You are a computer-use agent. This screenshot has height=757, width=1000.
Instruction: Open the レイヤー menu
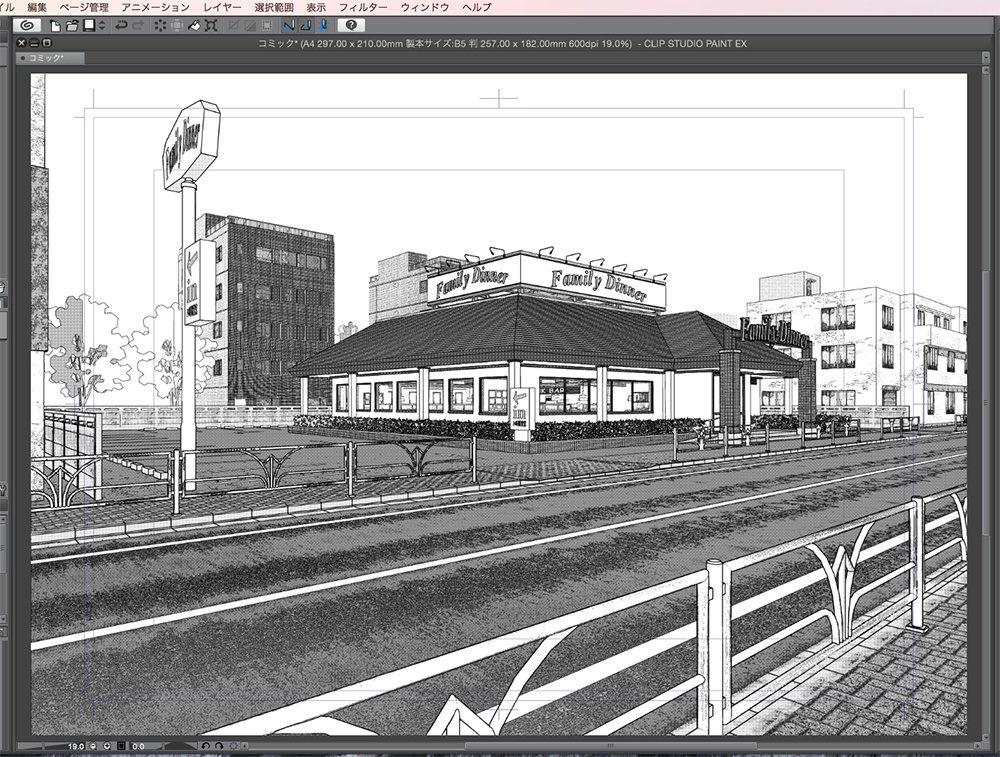point(223,7)
